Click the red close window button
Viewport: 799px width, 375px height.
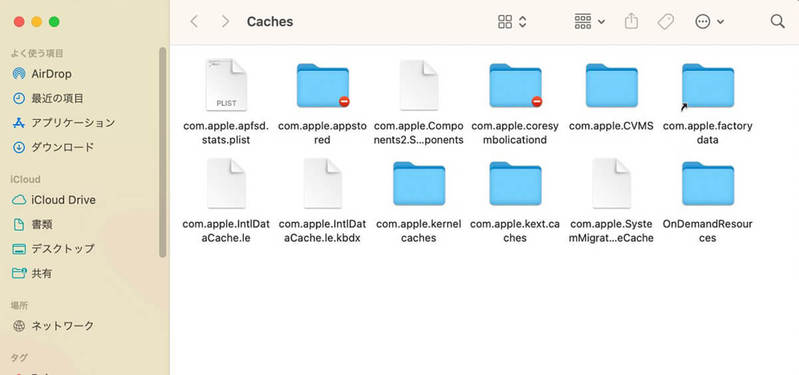pos(19,21)
